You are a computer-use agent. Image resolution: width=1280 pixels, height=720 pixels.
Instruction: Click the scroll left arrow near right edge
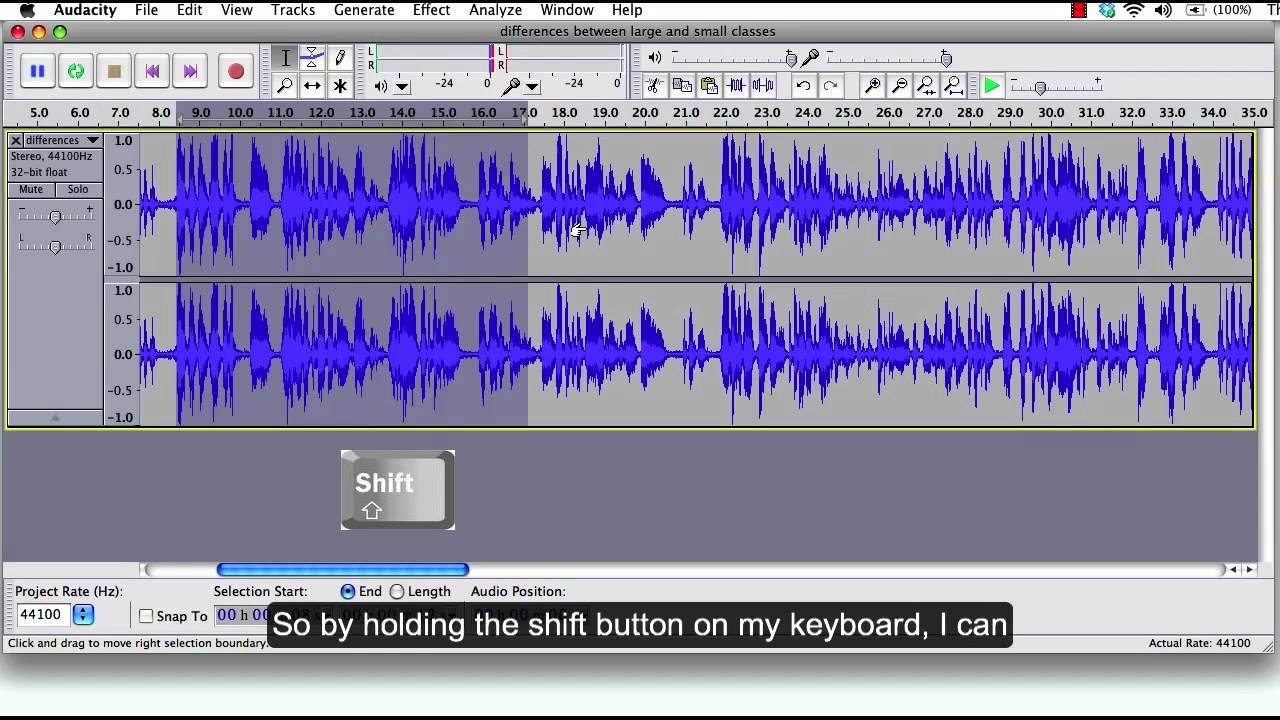pyautogui.click(x=1233, y=569)
